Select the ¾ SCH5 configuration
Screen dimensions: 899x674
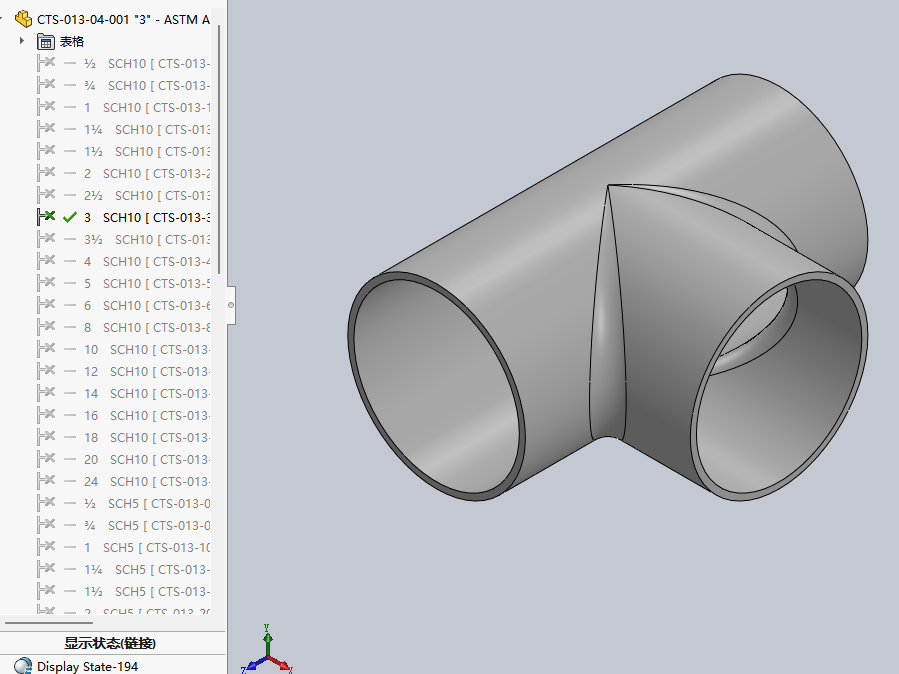point(147,526)
